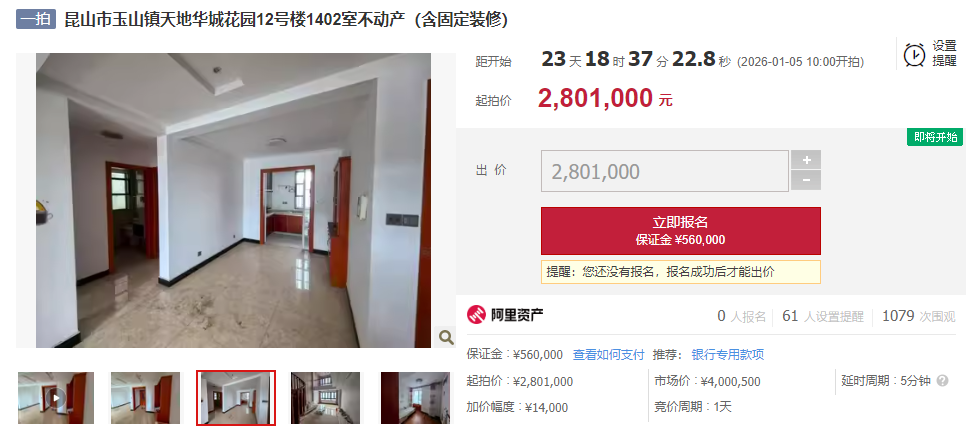Click the 立即报名 register button
Image resolution: width=966 pixels, height=441 pixels.
681,231
